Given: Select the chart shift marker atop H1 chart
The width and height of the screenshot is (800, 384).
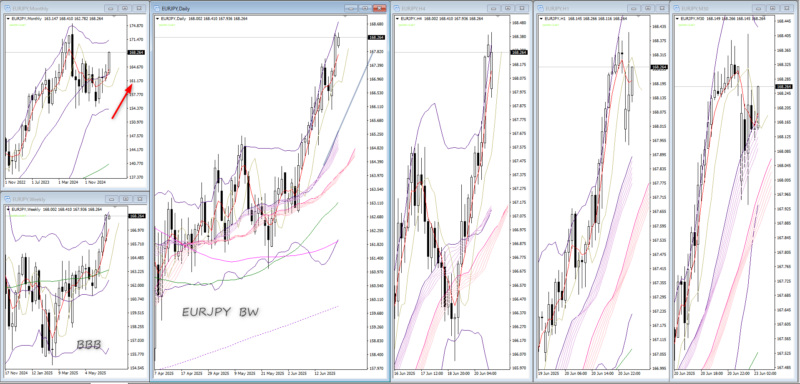Looking at the screenshot, I should tap(638, 16).
